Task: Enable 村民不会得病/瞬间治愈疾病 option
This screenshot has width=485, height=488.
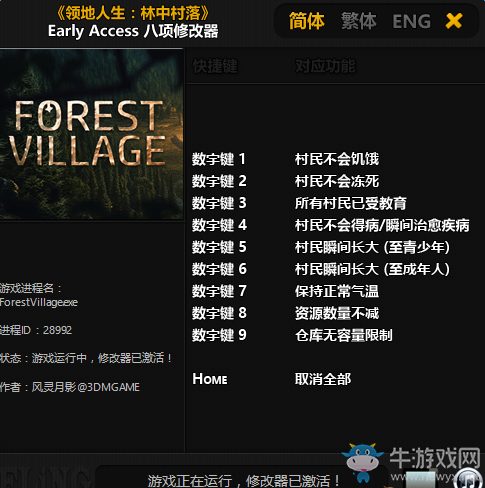Action: point(382,225)
